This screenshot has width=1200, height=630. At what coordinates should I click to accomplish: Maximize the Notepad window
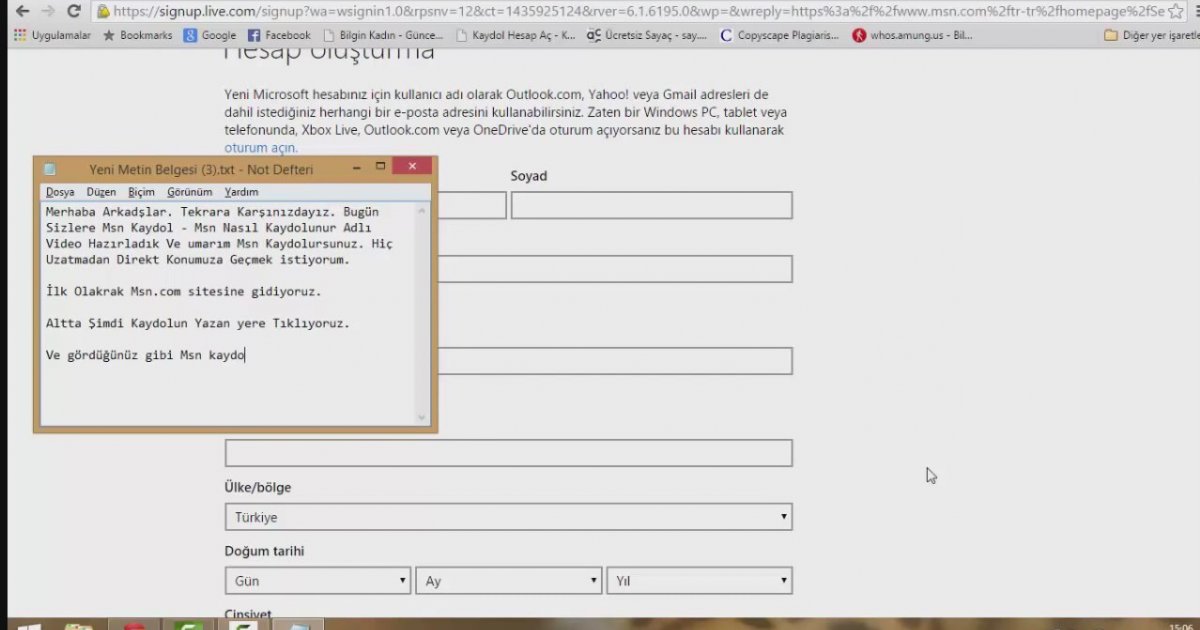pos(380,167)
